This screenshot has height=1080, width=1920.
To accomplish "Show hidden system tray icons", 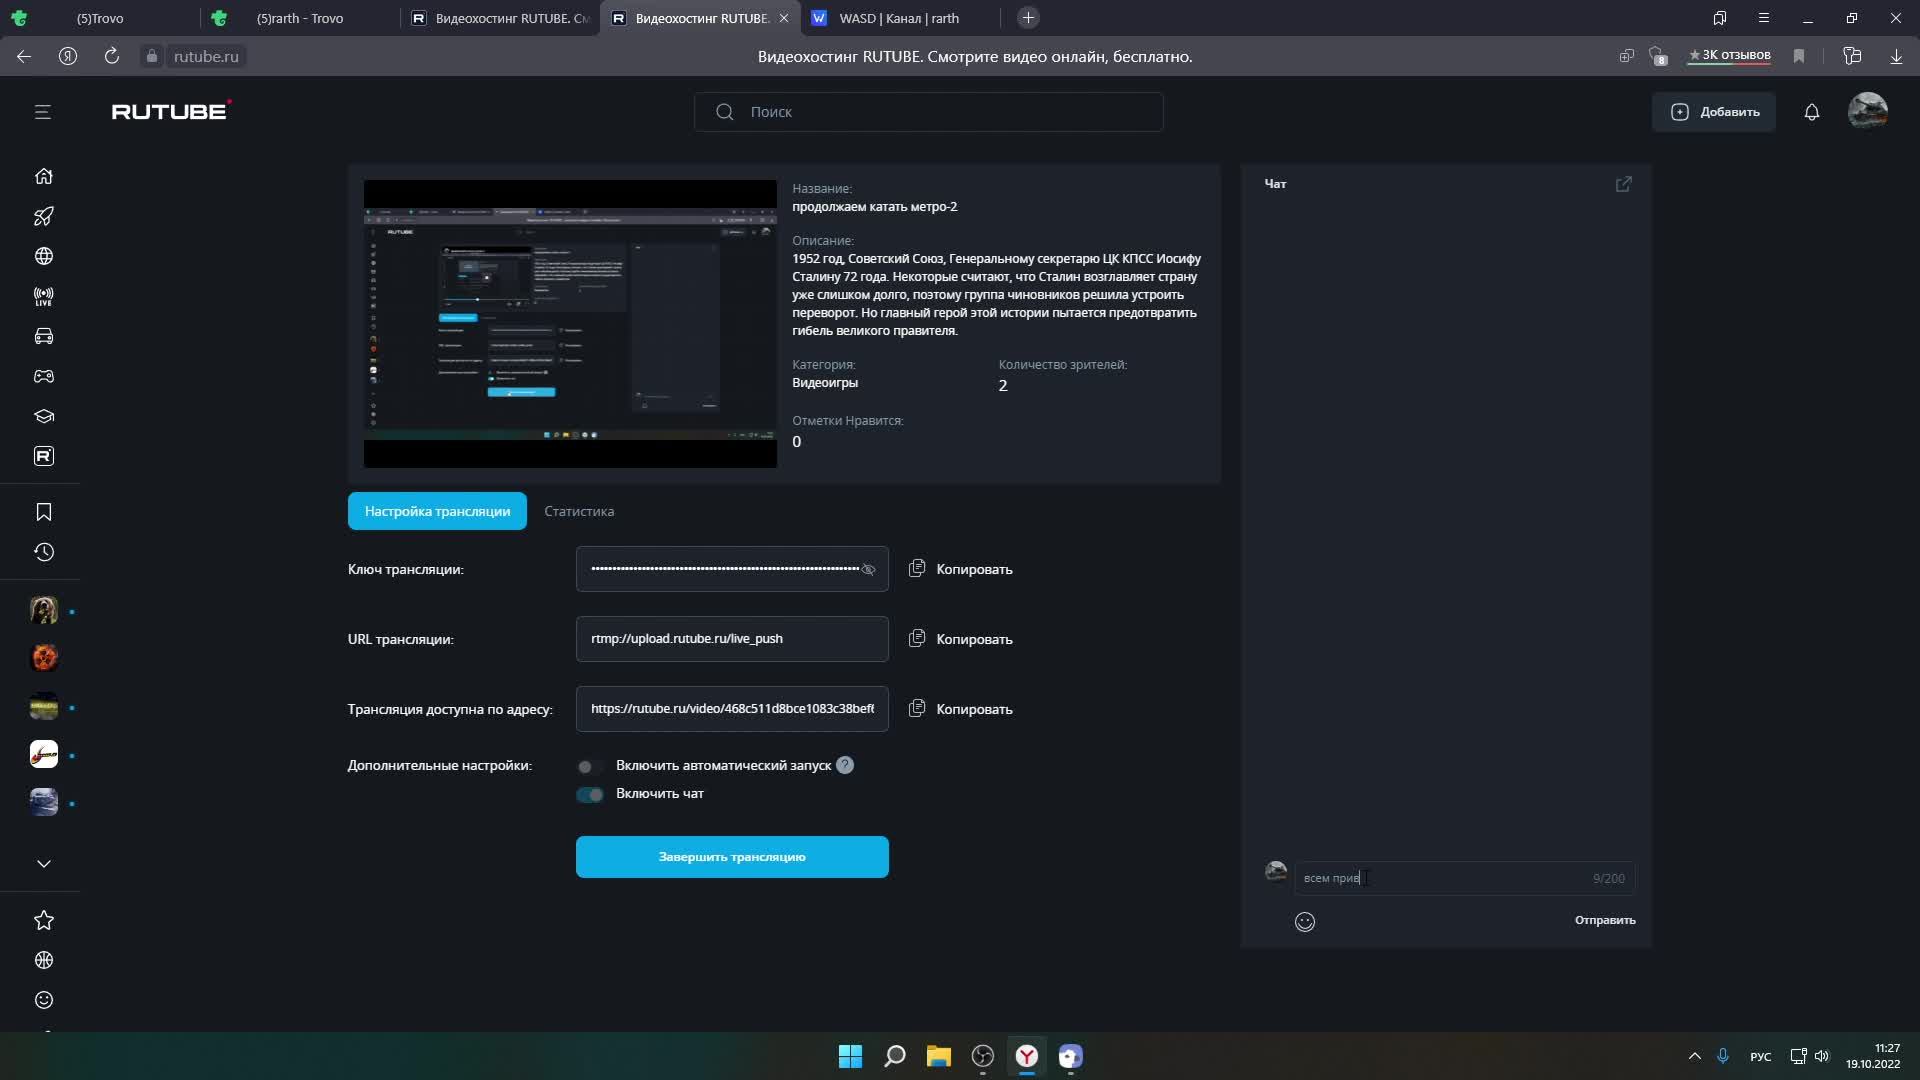I will tap(1694, 1056).
